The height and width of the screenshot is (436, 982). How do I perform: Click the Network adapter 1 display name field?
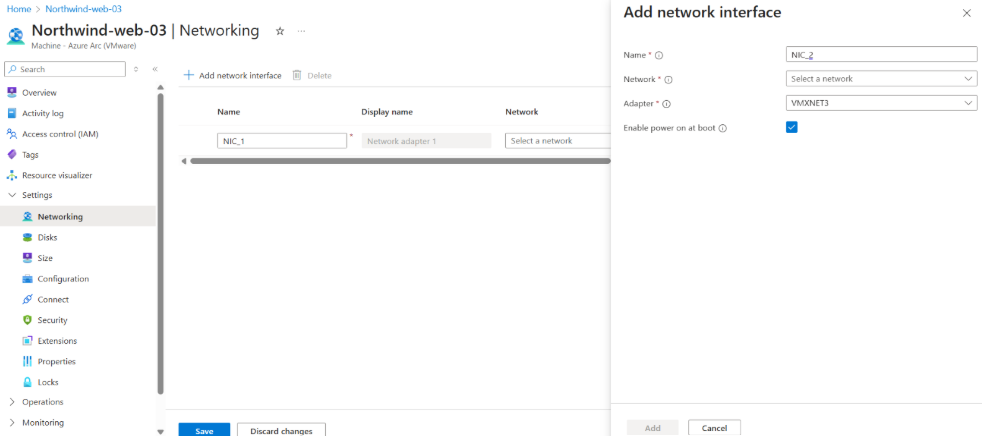(x=426, y=141)
